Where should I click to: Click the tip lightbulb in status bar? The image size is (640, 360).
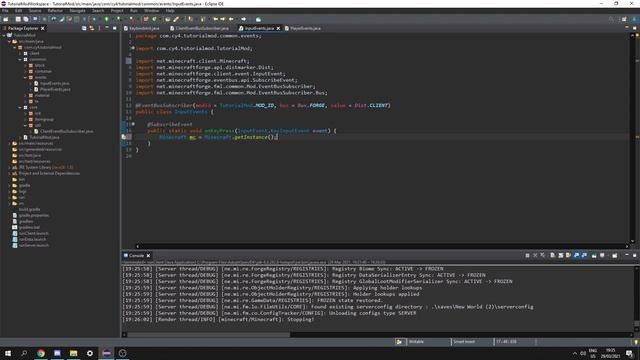[636, 342]
